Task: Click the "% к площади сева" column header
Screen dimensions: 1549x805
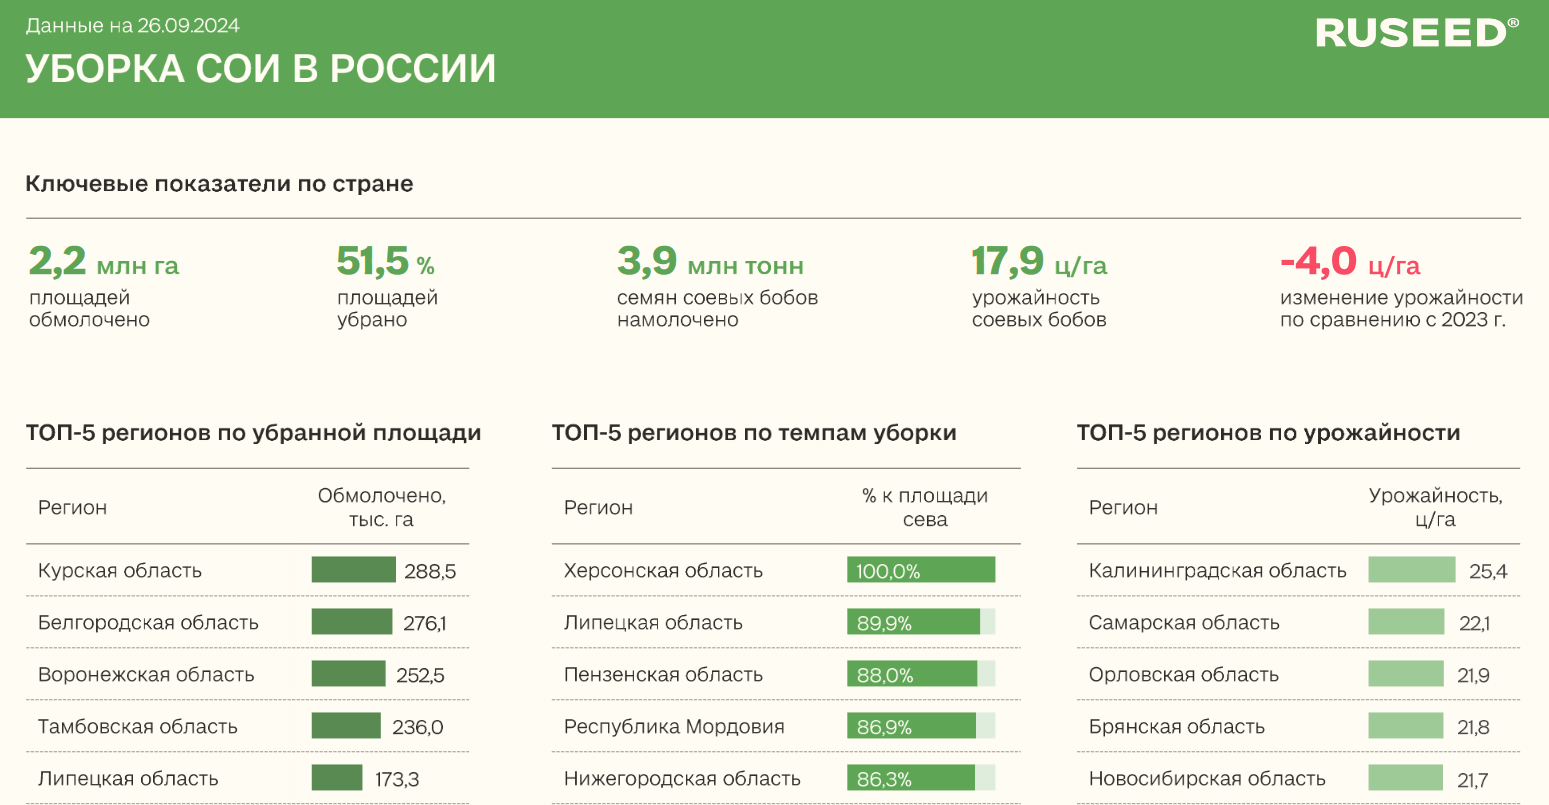Action: point(925,508)
